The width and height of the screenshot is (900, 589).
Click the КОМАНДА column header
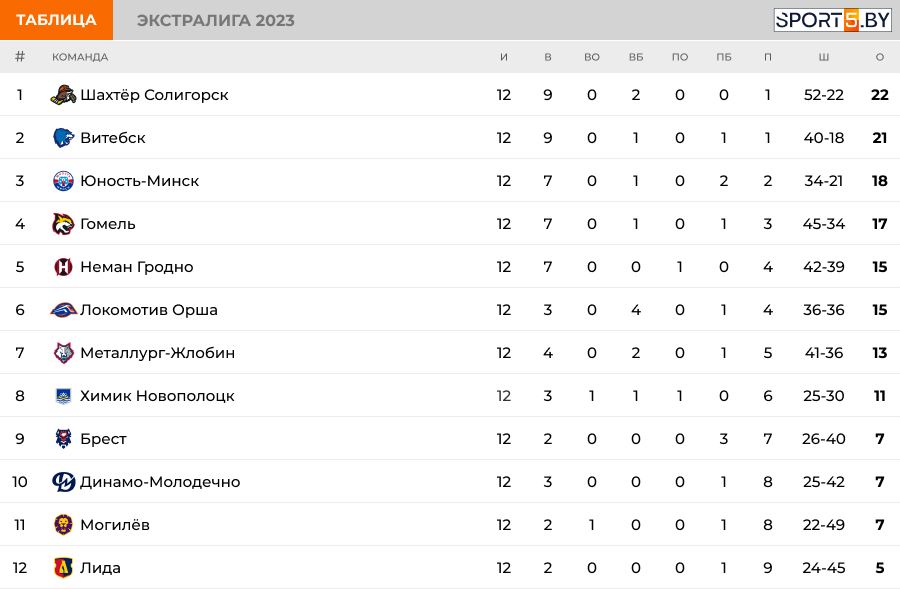(x=80, y=57)
